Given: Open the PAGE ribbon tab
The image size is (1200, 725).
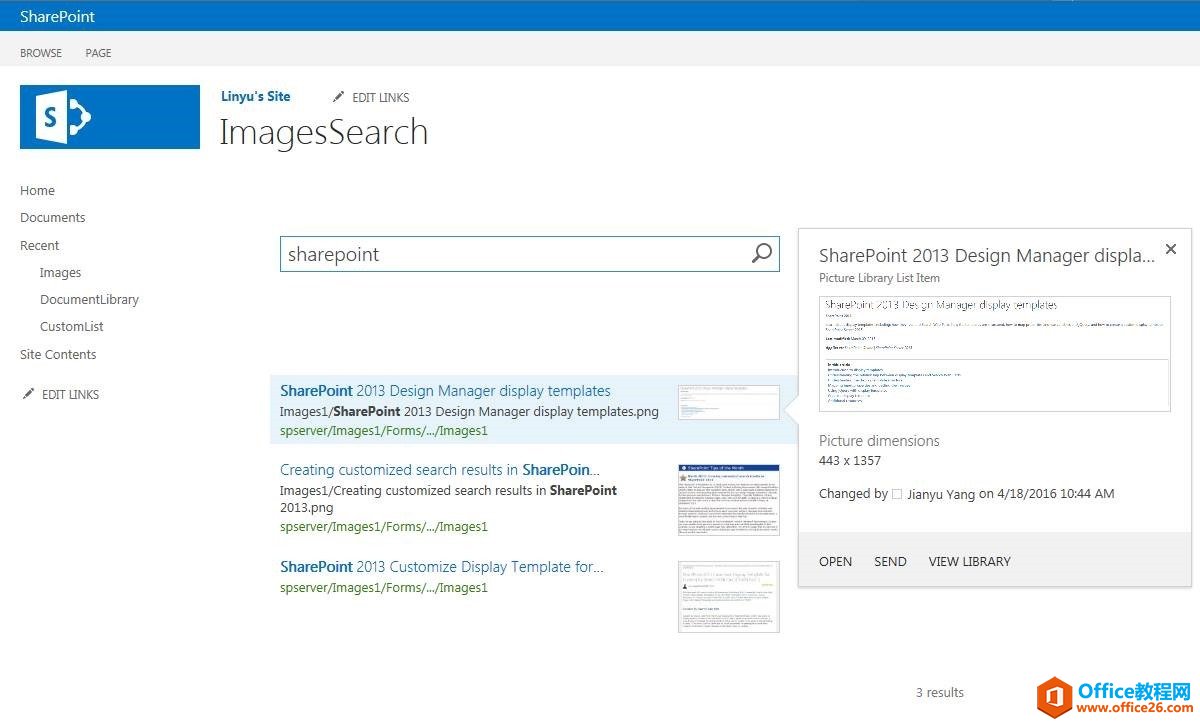Looking at the screenshot, I should (98, 53).
